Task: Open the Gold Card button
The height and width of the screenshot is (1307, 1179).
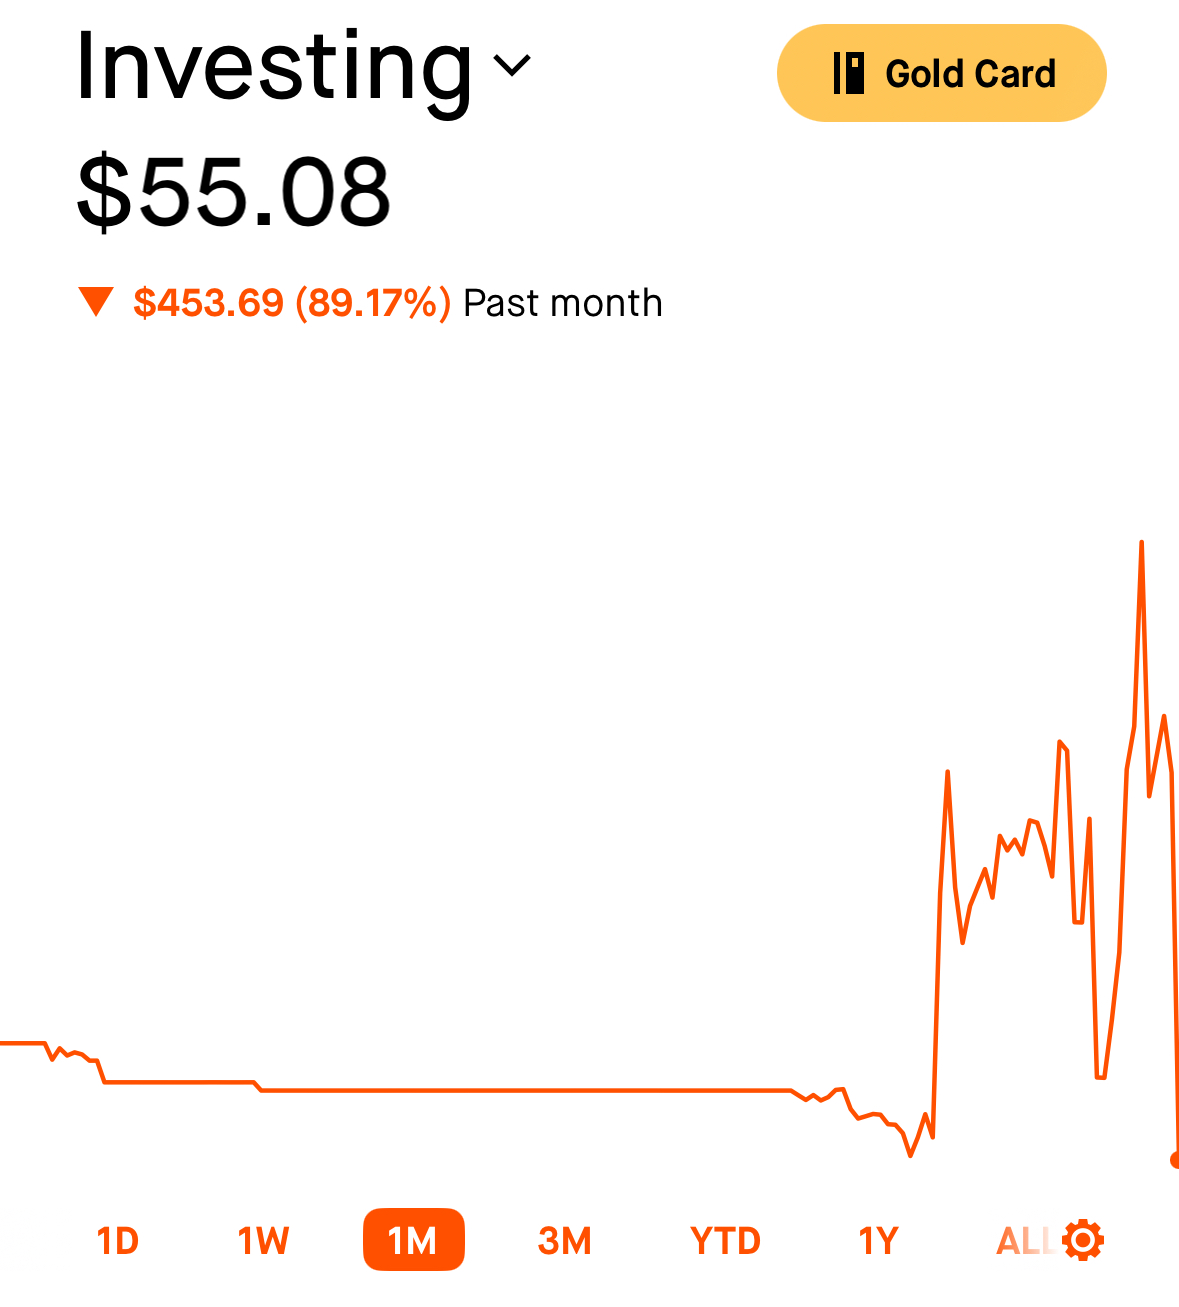Action: click(x=941, y=73)
